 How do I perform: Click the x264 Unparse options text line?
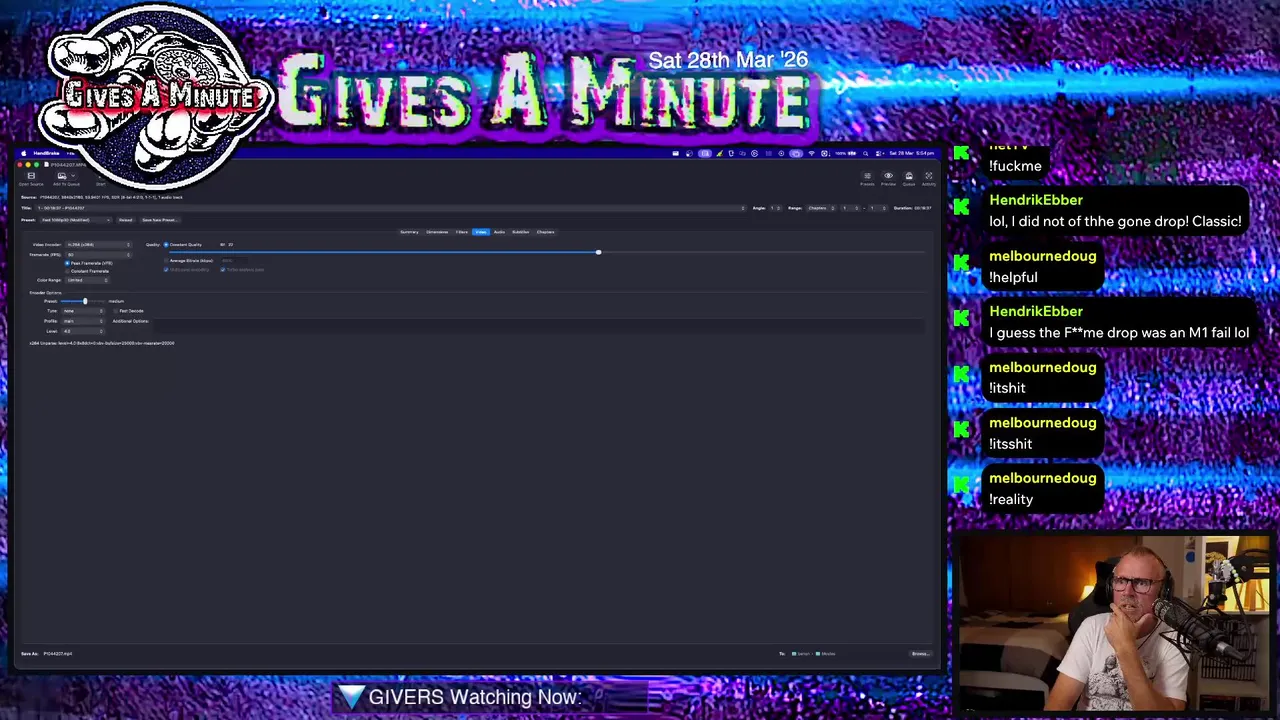coord(102,343)
